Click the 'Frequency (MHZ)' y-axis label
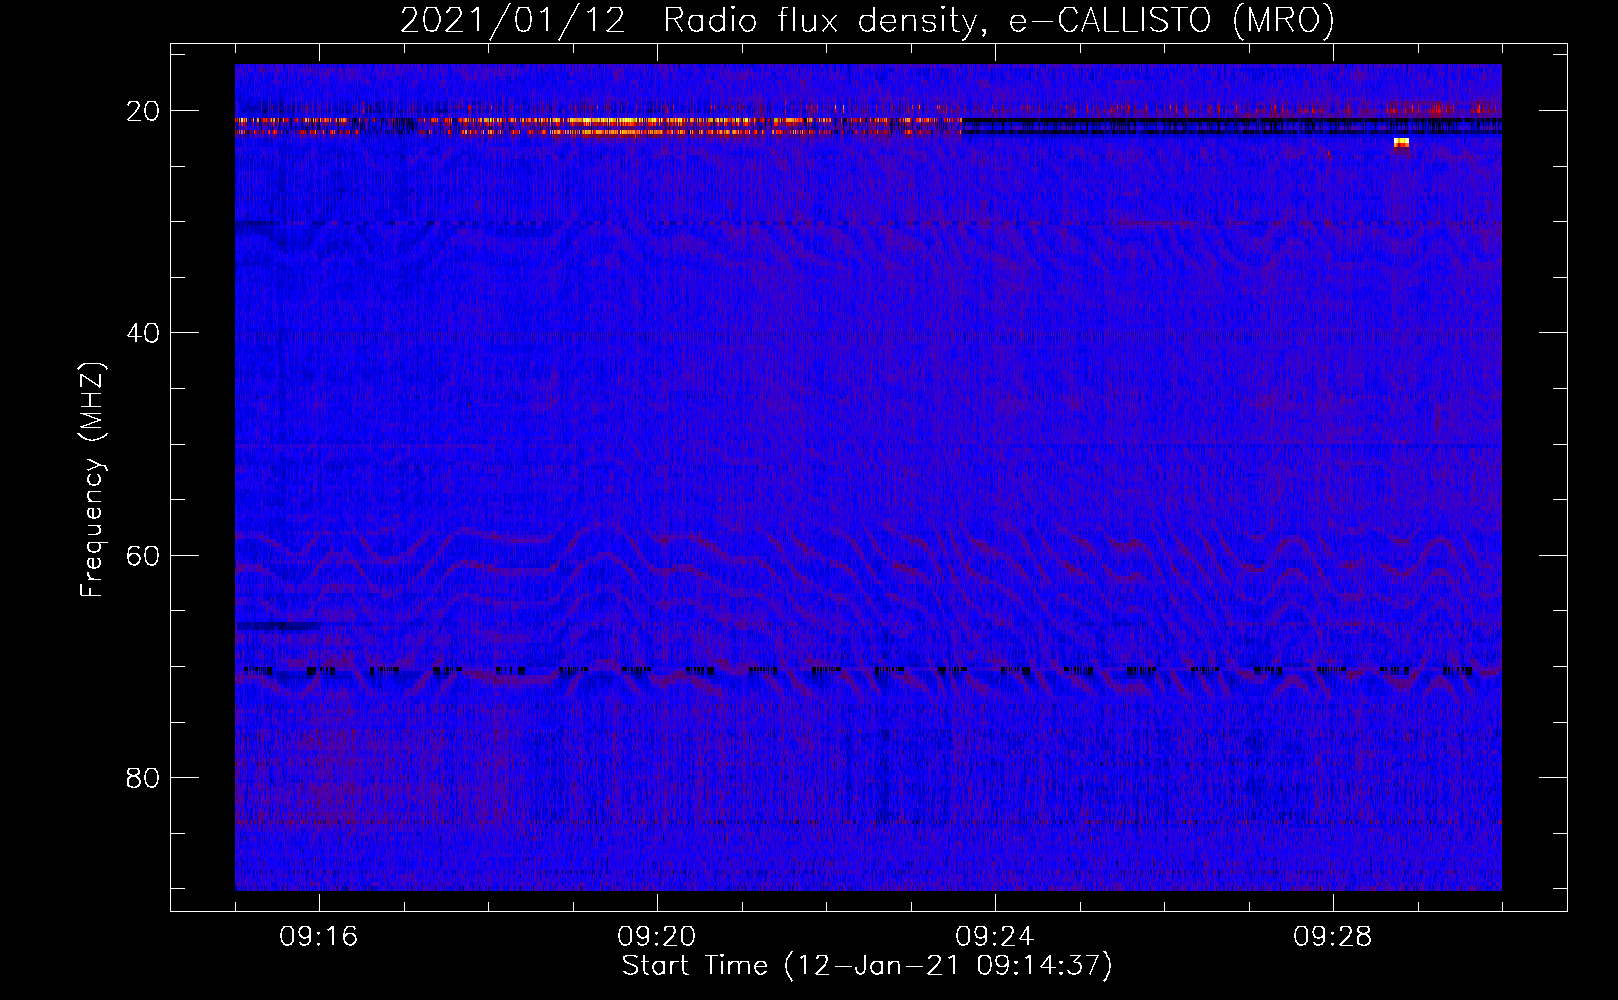Image resolution: width=1618 pixels, height=1000 pixels. 92,480
